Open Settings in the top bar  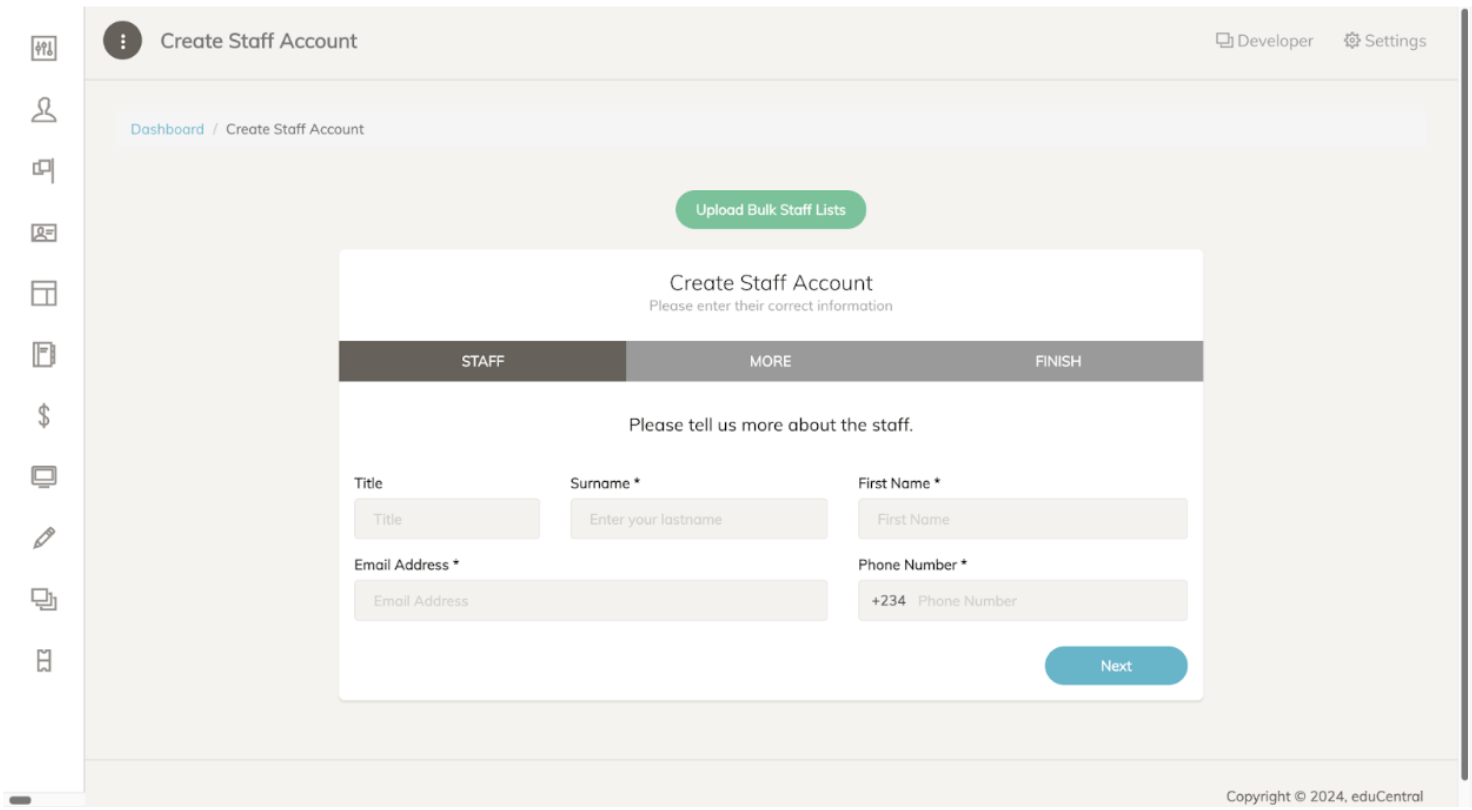pos(1385,41)
